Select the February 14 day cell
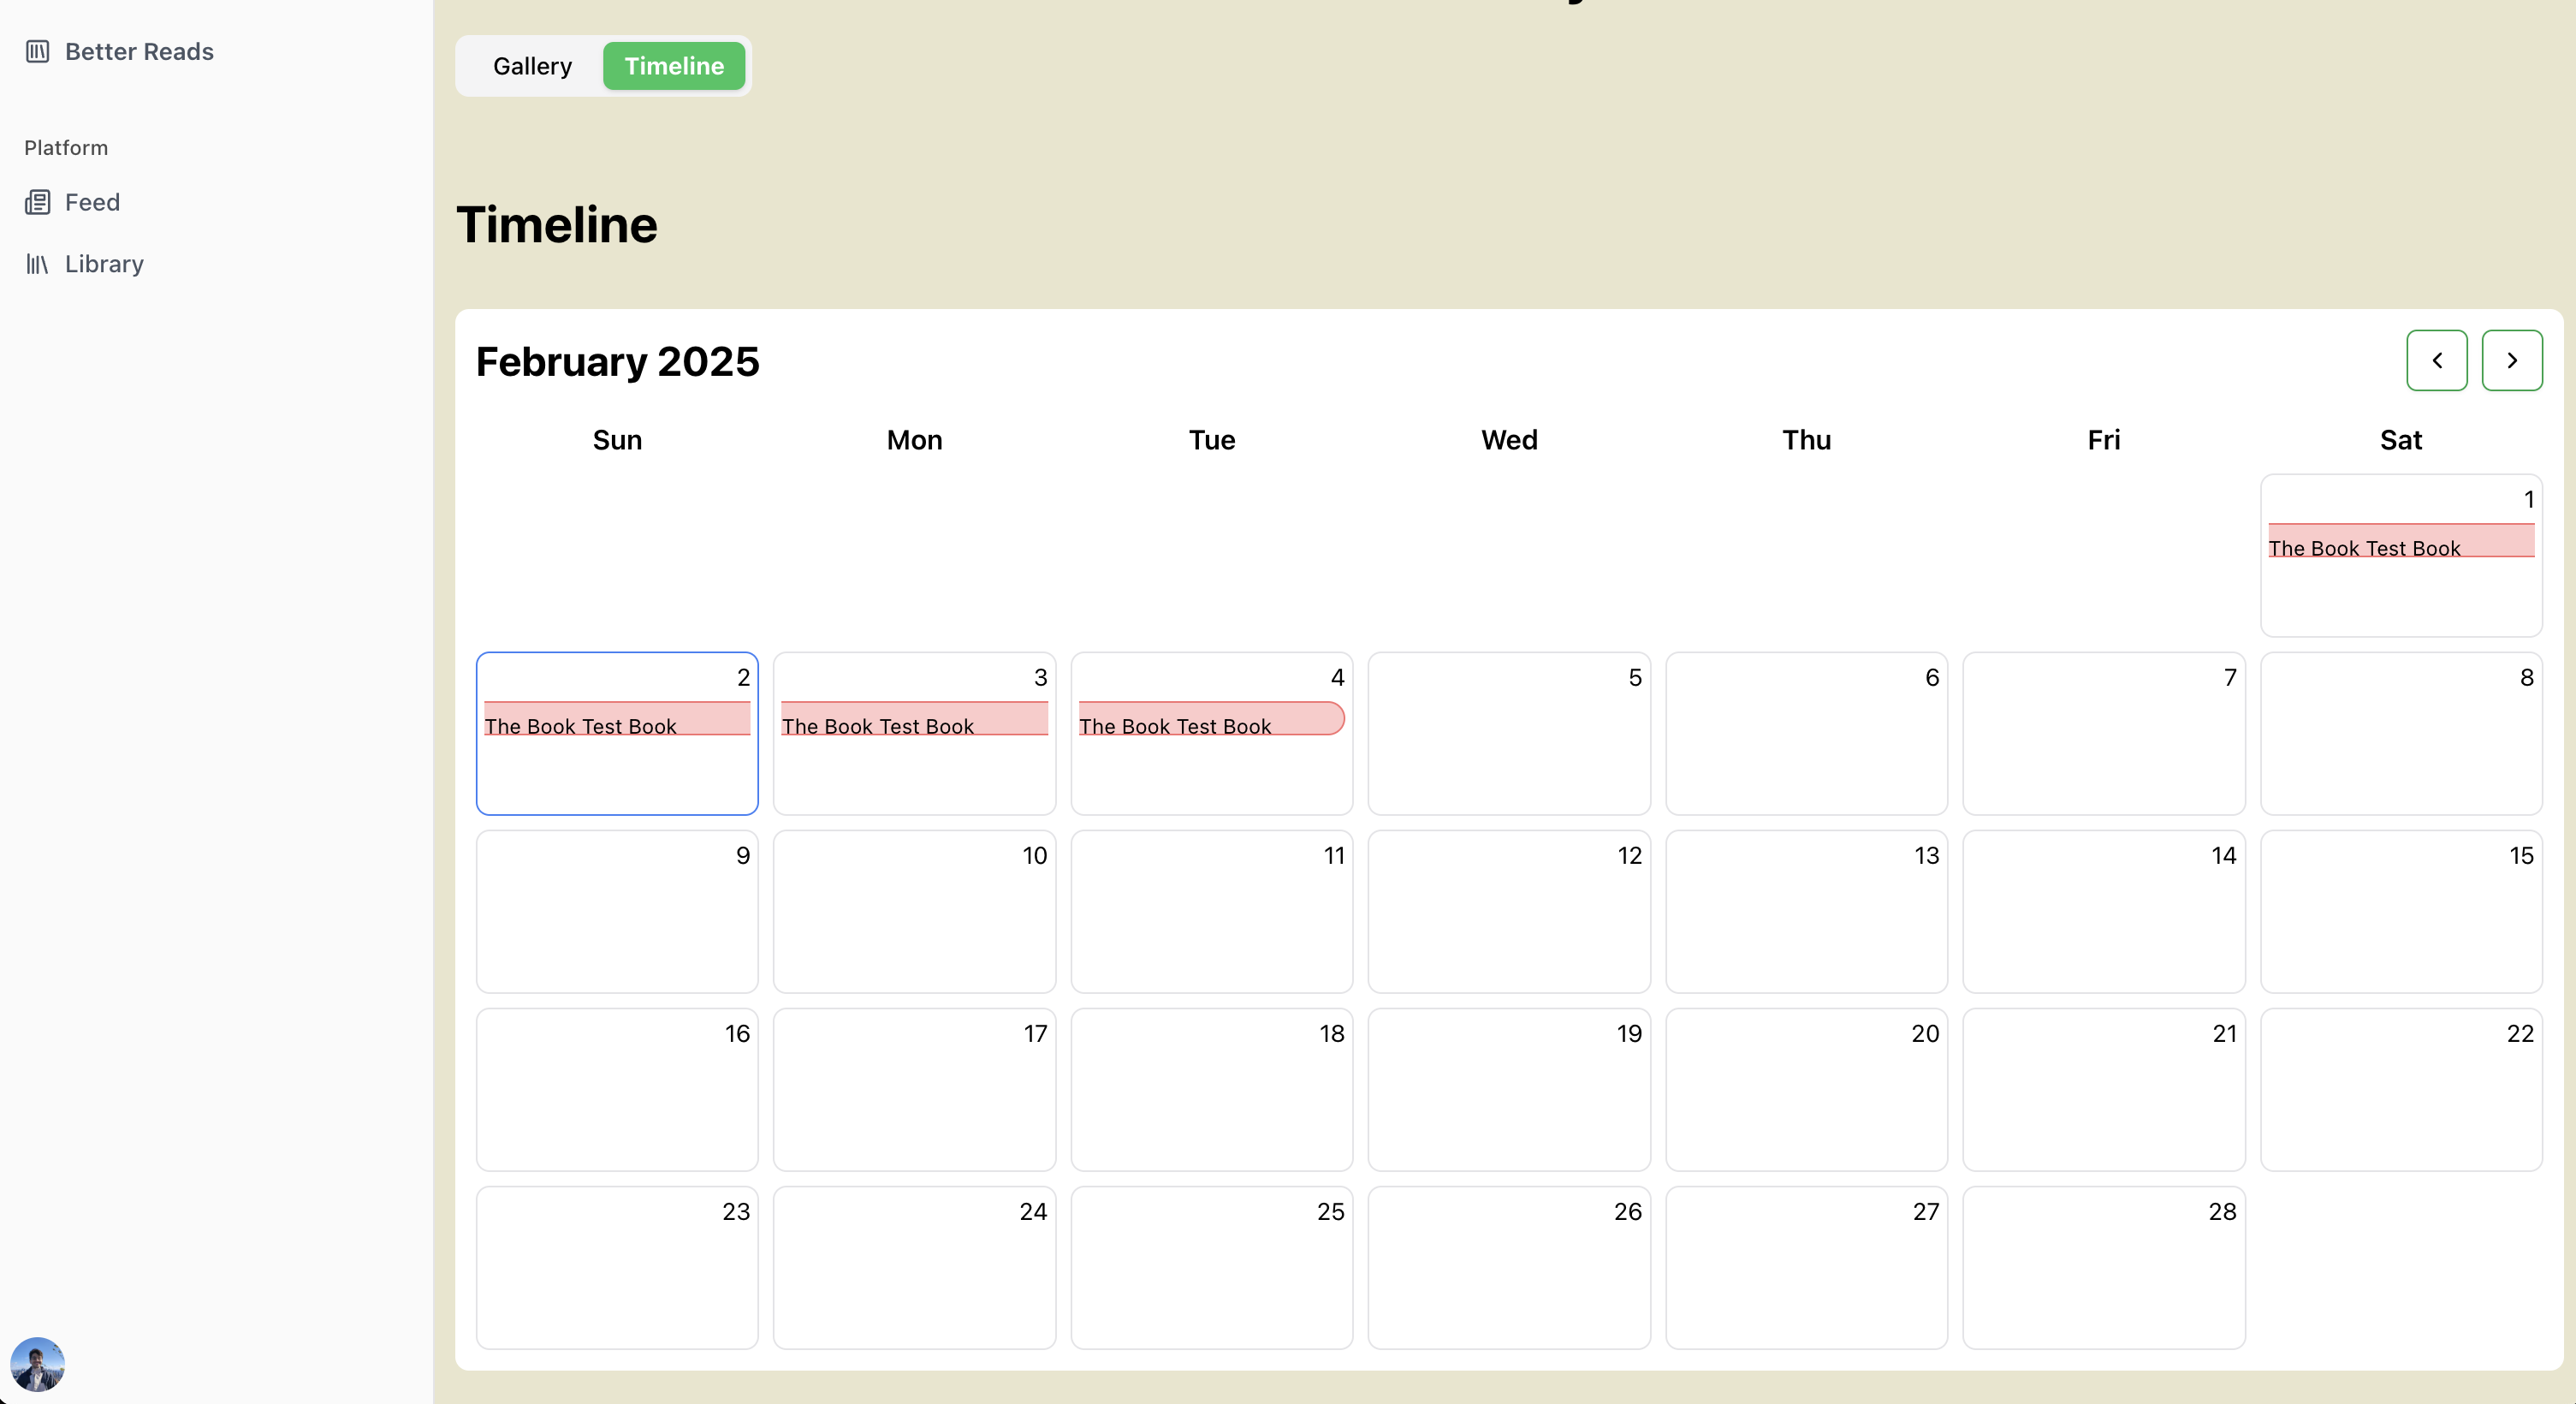The height and width of the screenshot is (1404, 2576). click(2103, 912)
